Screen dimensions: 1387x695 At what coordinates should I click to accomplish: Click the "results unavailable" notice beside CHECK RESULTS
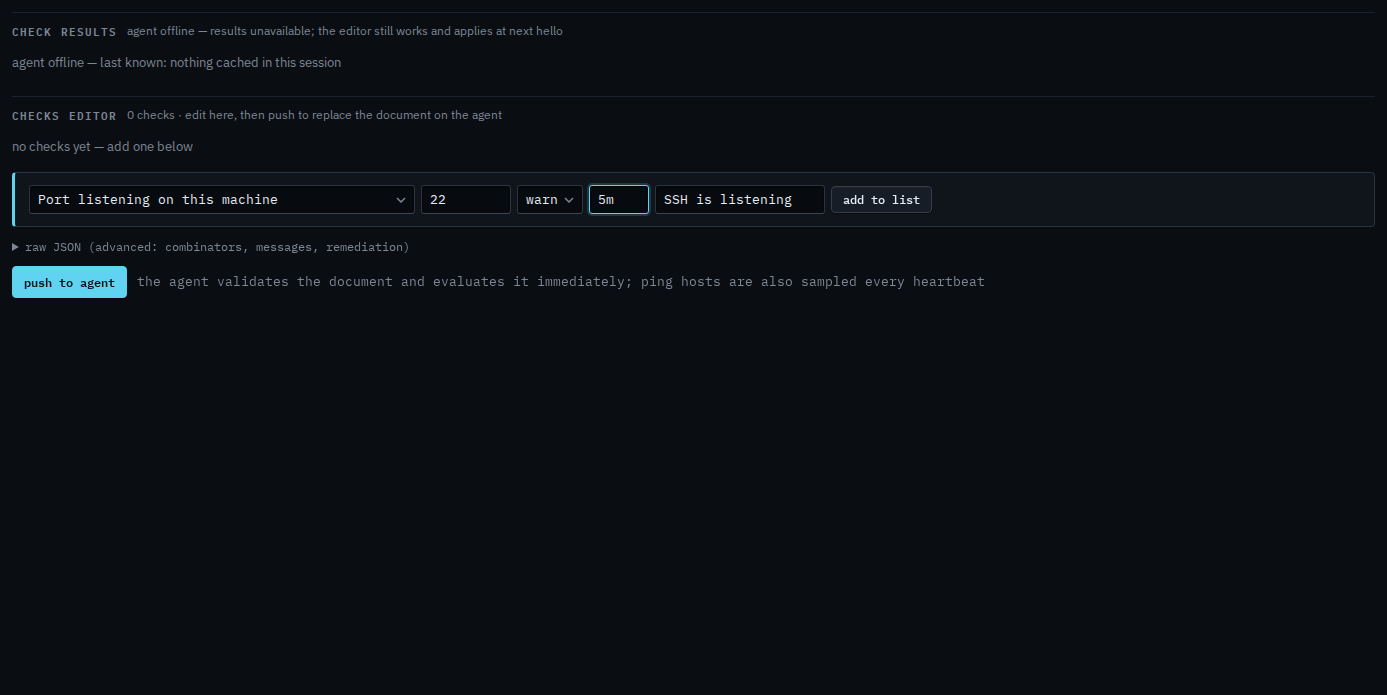coord(344,31)
